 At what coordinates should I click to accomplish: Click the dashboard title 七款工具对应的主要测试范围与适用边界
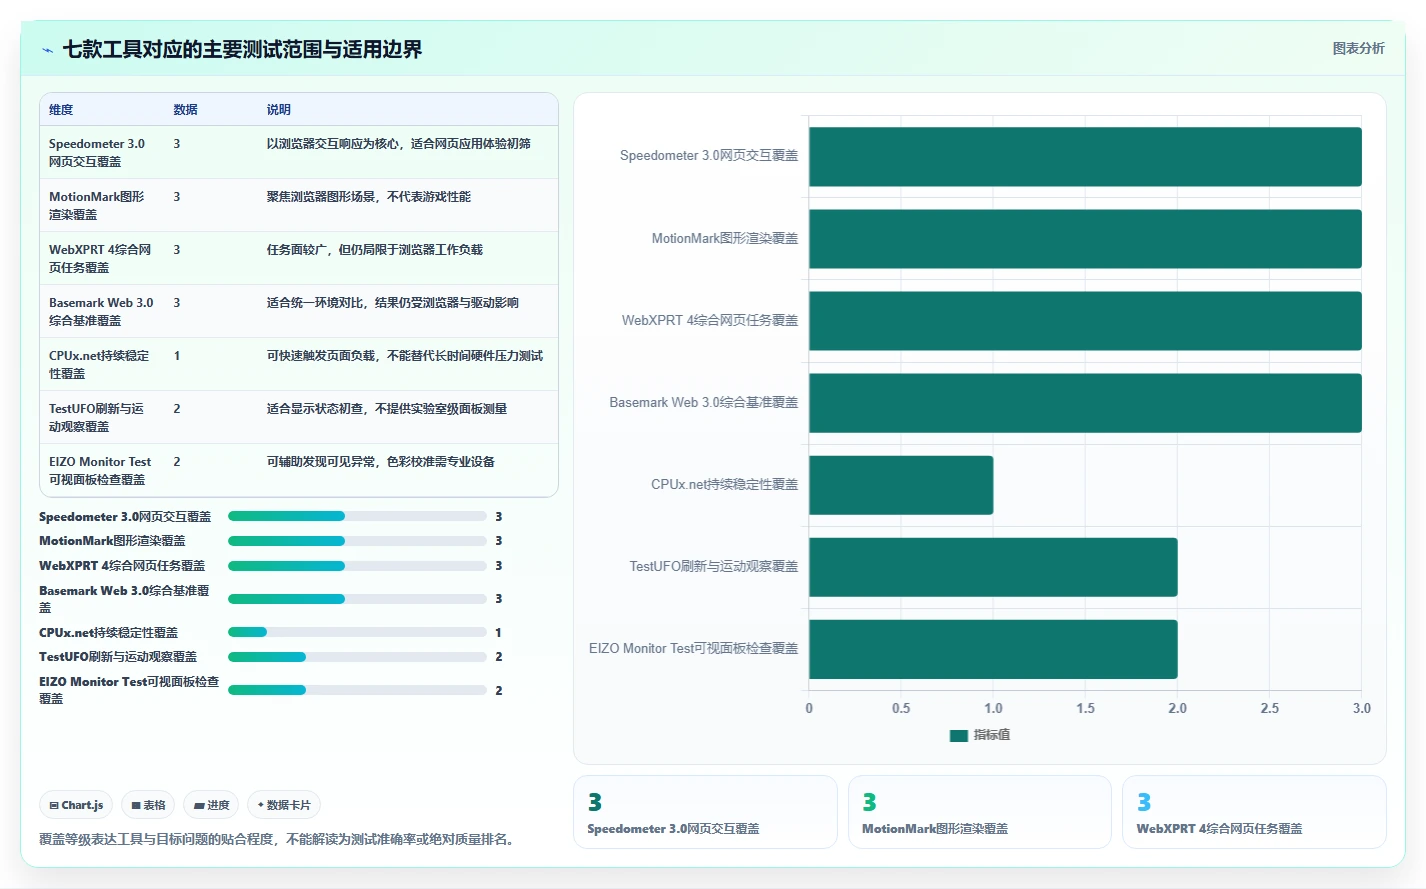pos(242,49)
